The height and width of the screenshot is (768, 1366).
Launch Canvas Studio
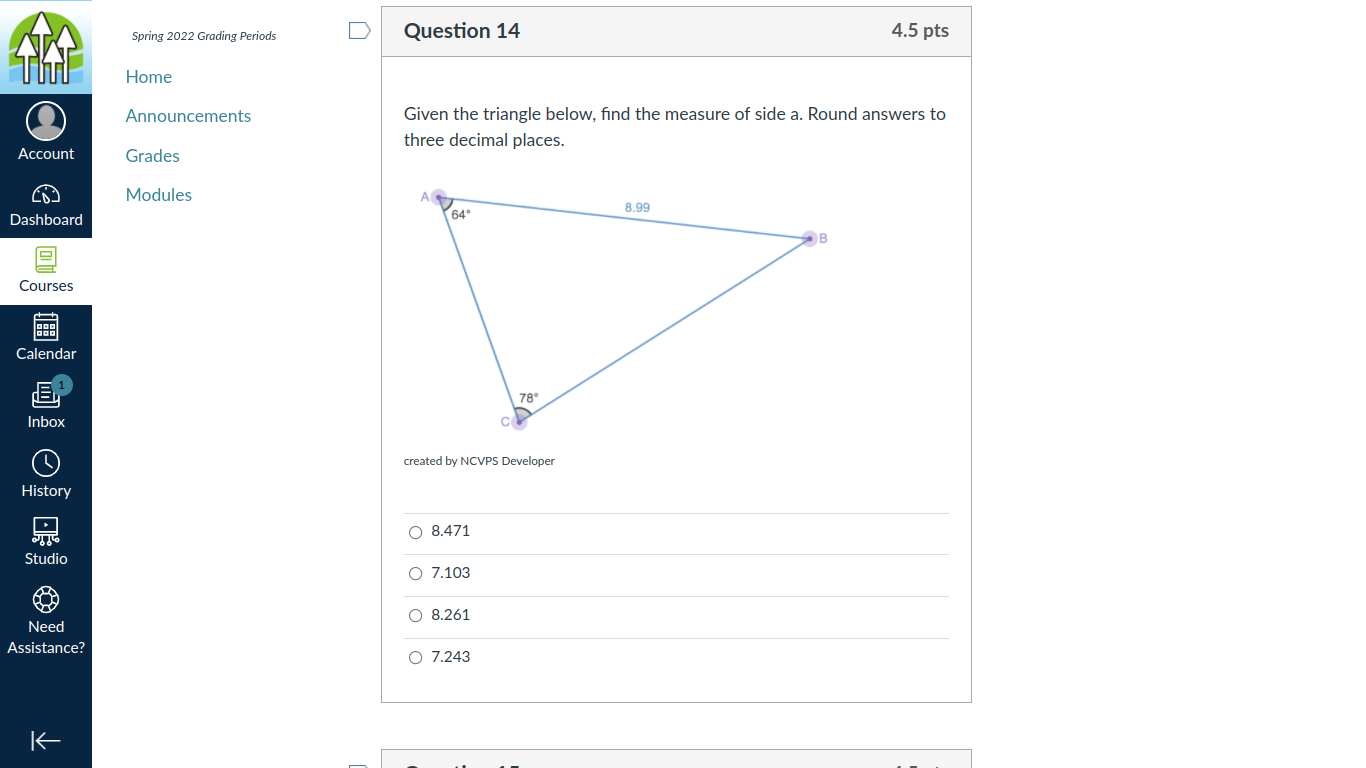46,540
